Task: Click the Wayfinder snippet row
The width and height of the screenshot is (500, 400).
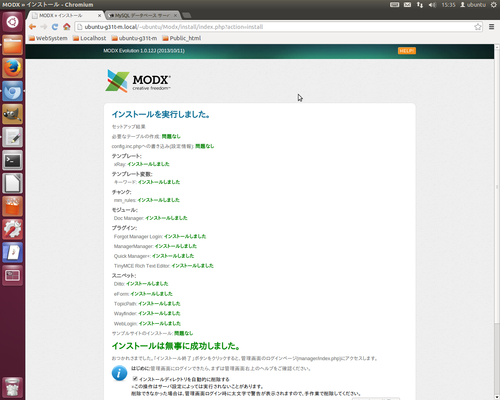Action: 147,313
